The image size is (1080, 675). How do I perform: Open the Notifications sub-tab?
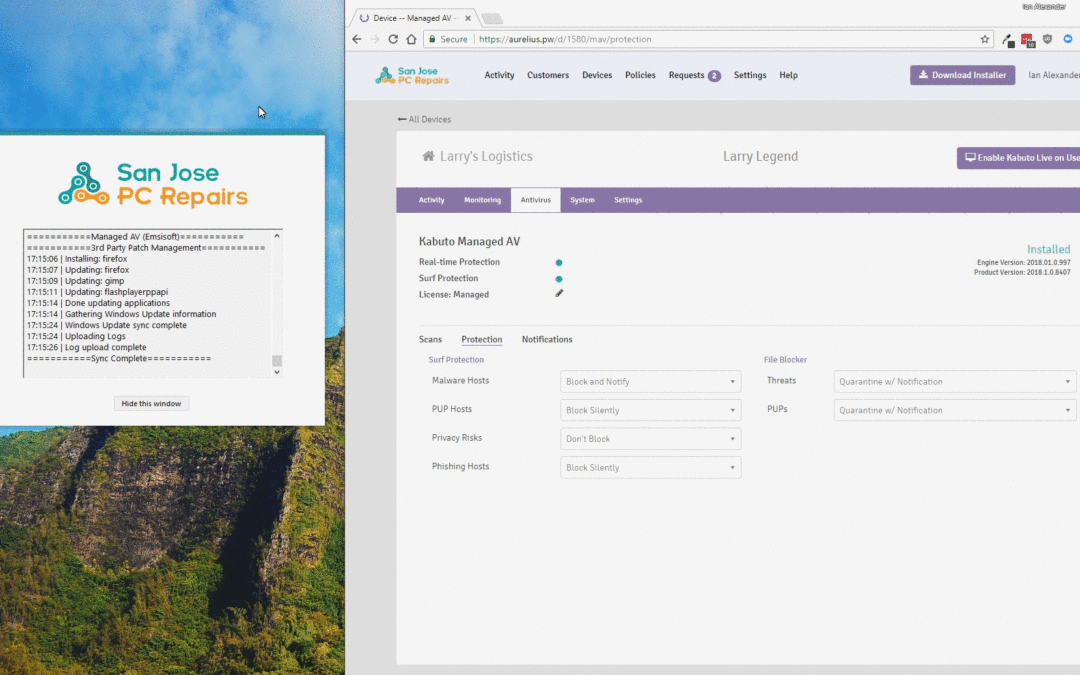click(547, 340)
